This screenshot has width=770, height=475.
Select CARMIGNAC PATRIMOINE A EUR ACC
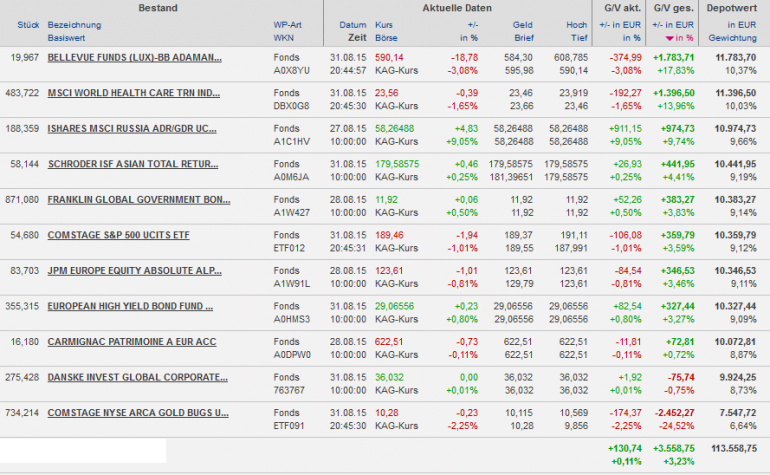tap(131, 341)
